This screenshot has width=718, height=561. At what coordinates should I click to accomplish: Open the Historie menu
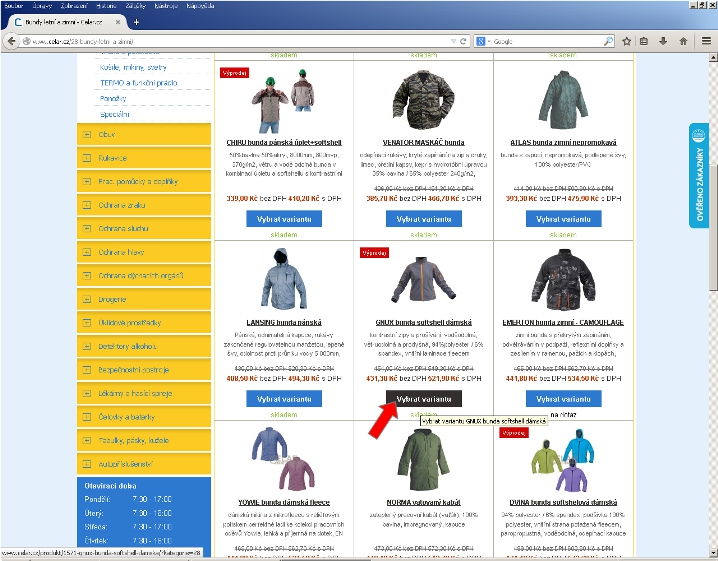(106, 6)
